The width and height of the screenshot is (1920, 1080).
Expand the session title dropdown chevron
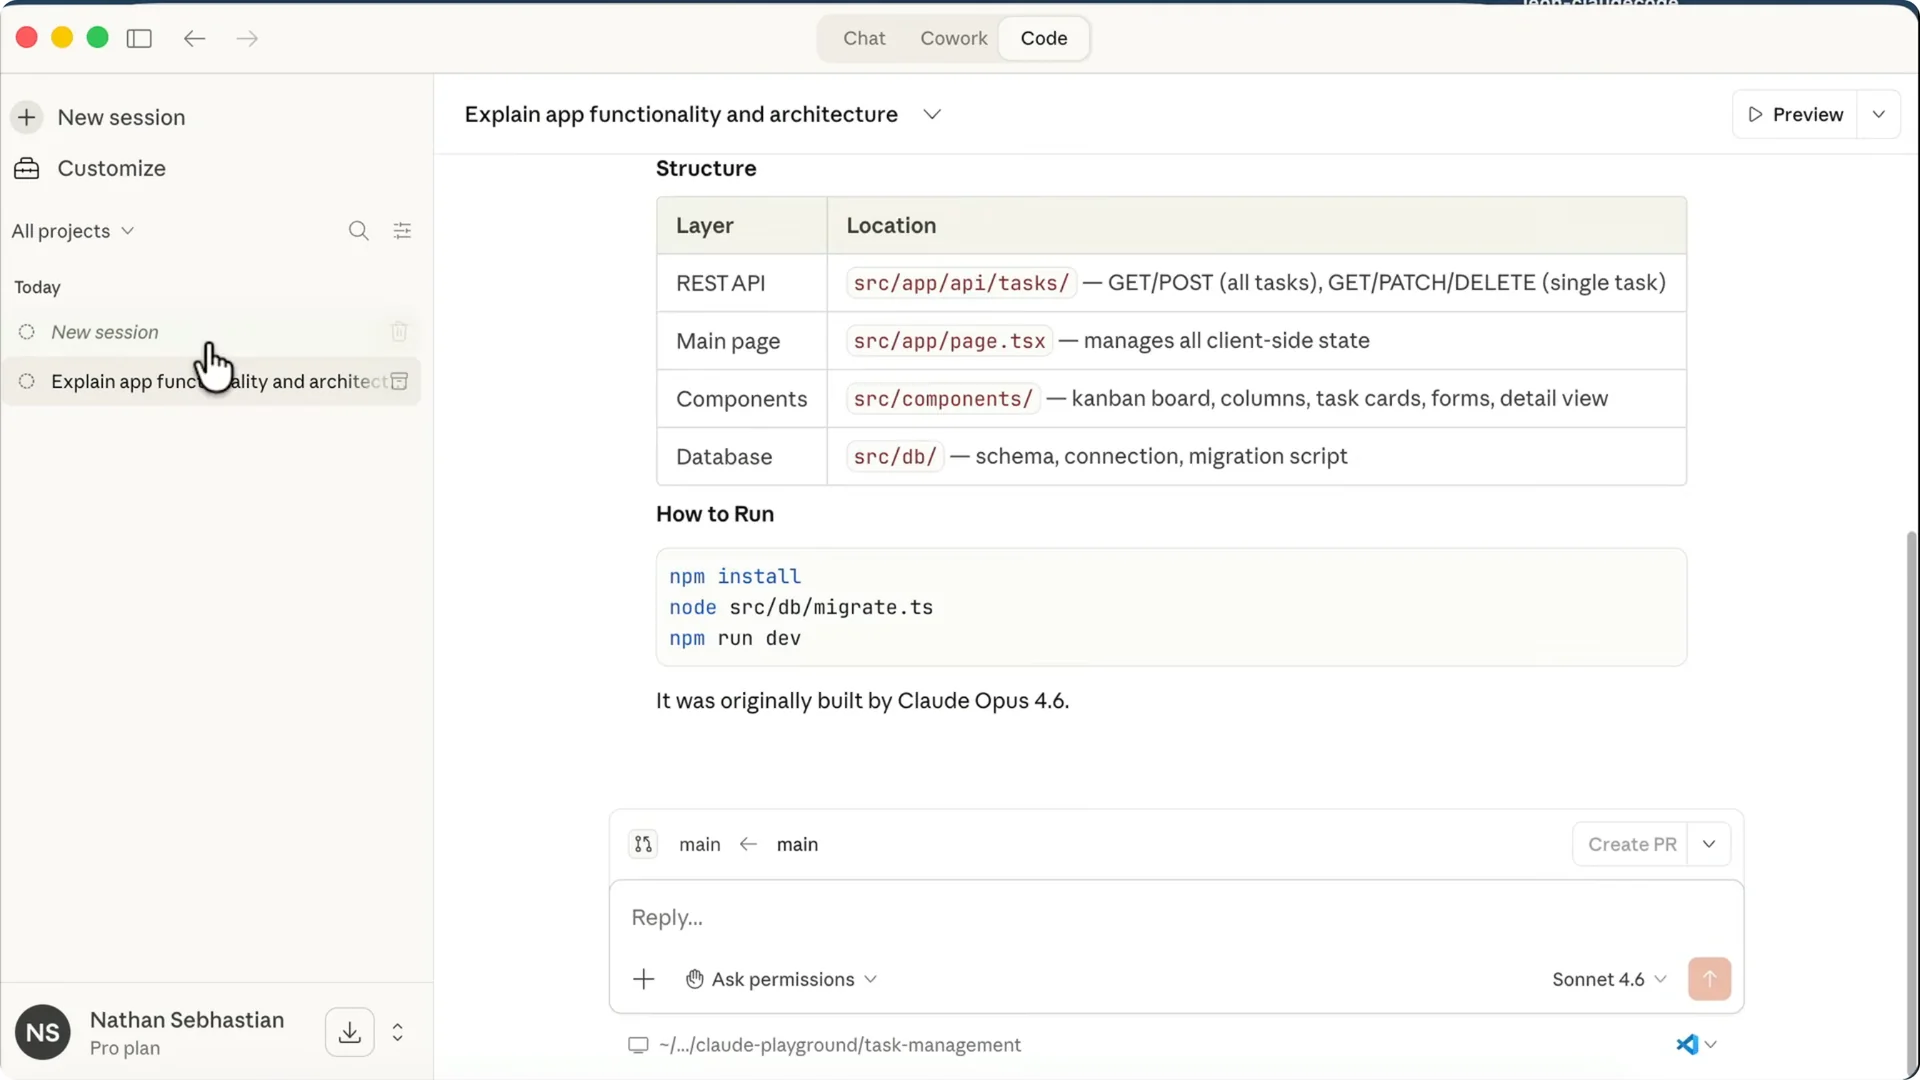[932, 114]
